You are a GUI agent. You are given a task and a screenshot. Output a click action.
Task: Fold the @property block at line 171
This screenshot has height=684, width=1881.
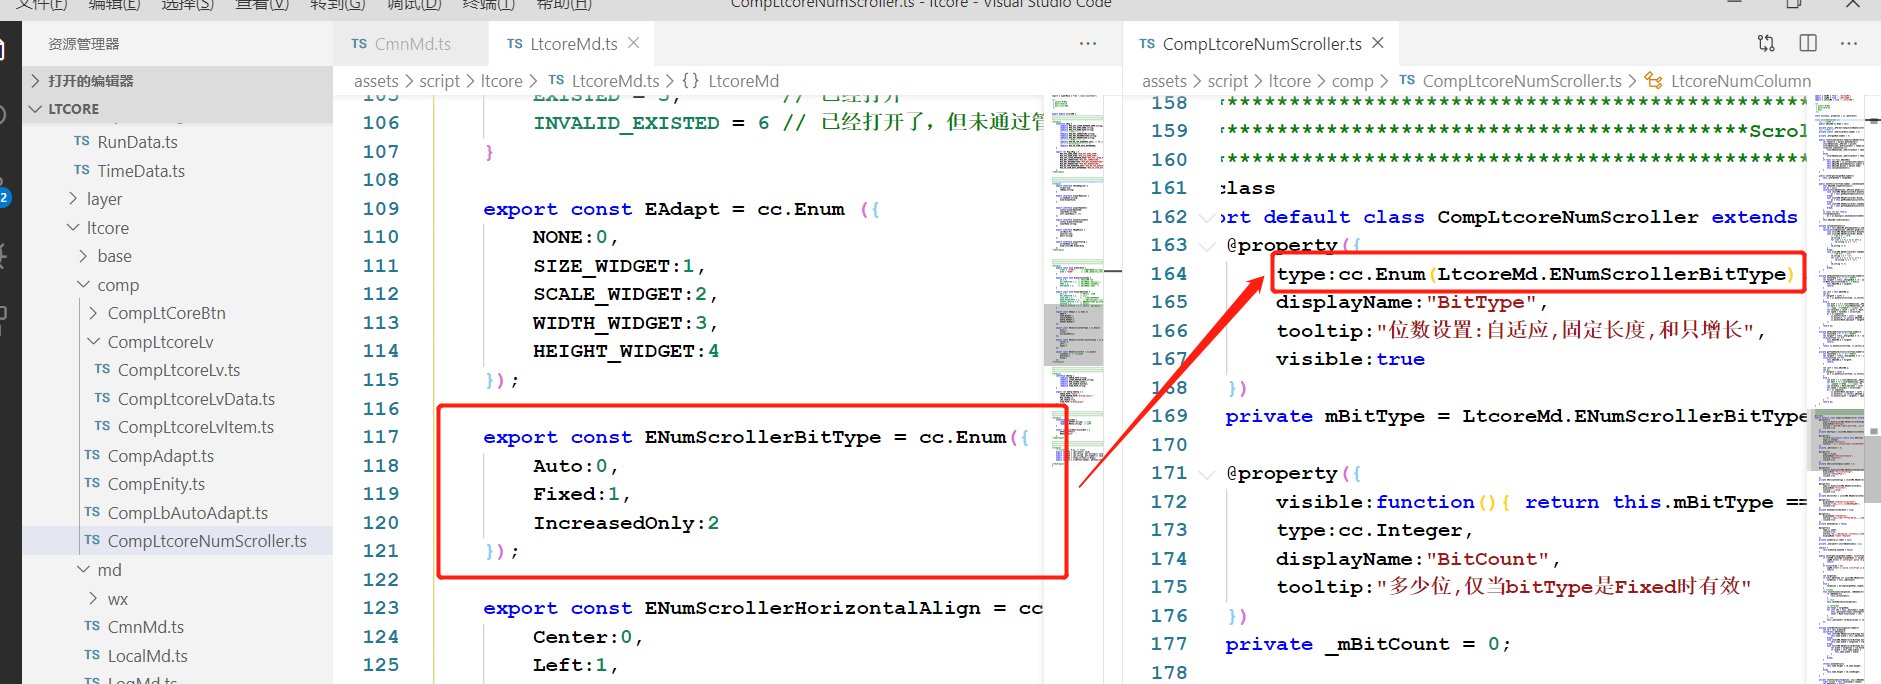(x=1207, y=473)
